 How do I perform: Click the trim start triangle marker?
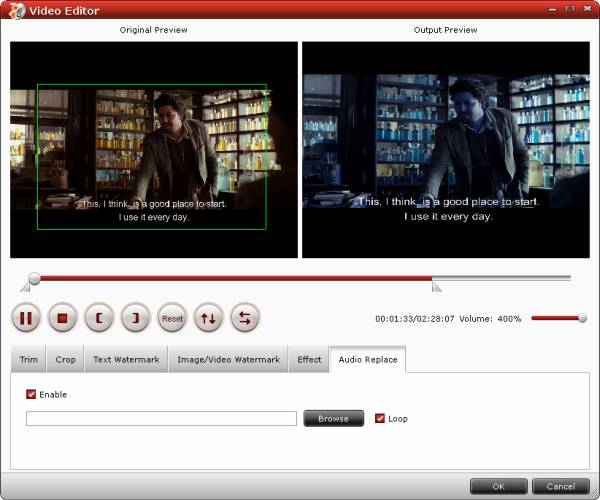tap(25, 287)
